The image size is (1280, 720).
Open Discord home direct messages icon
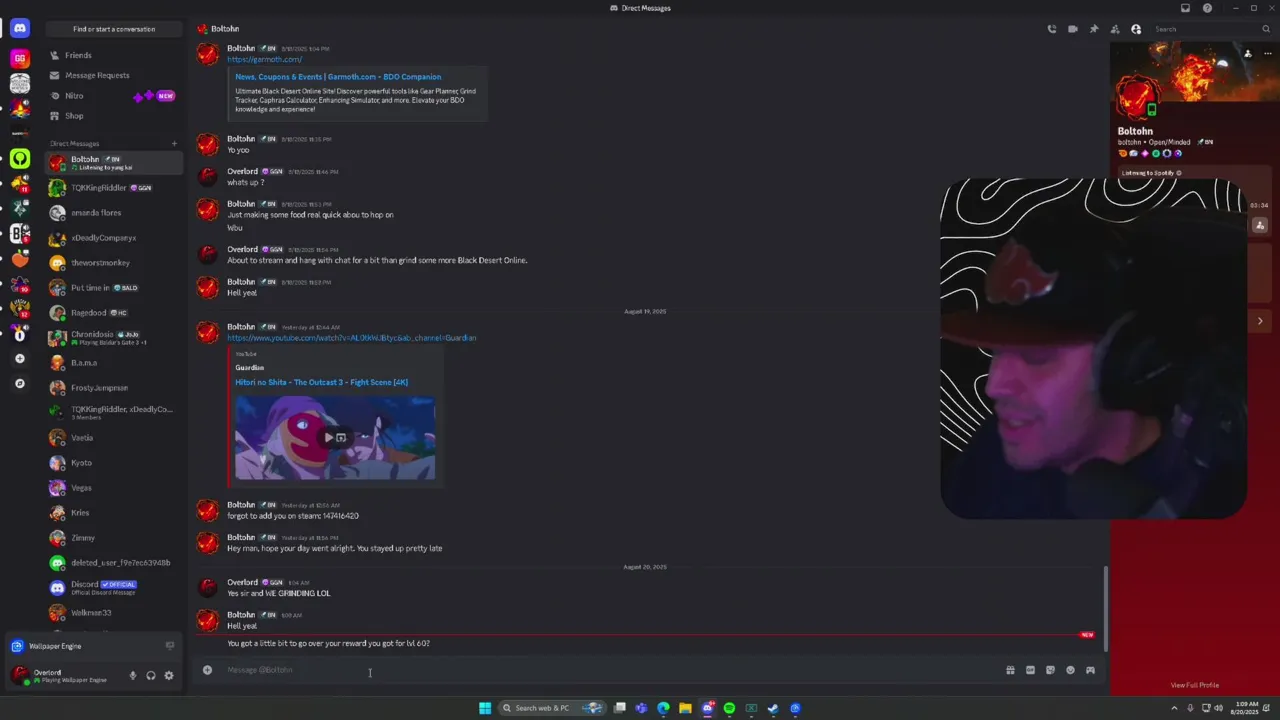[x=19, y=29]
